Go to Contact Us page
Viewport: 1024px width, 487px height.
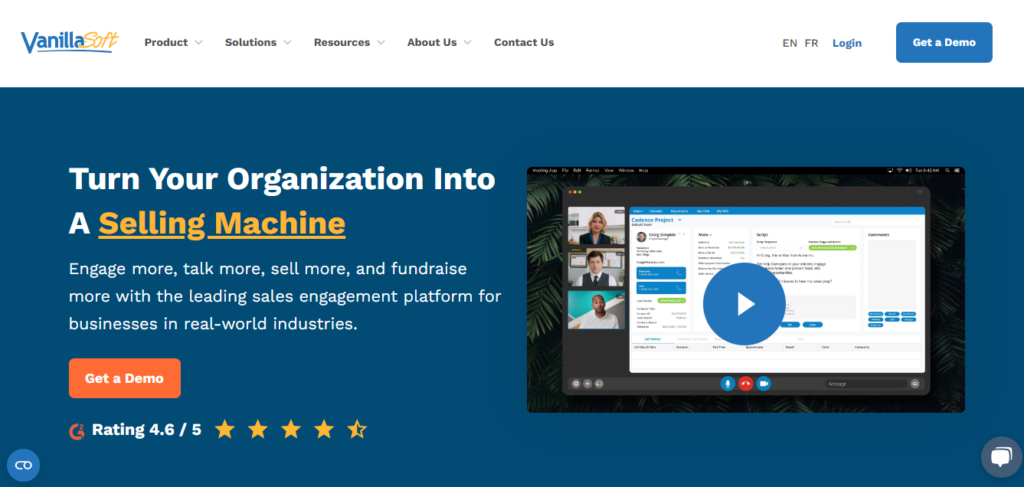click(x=524, y=43)
